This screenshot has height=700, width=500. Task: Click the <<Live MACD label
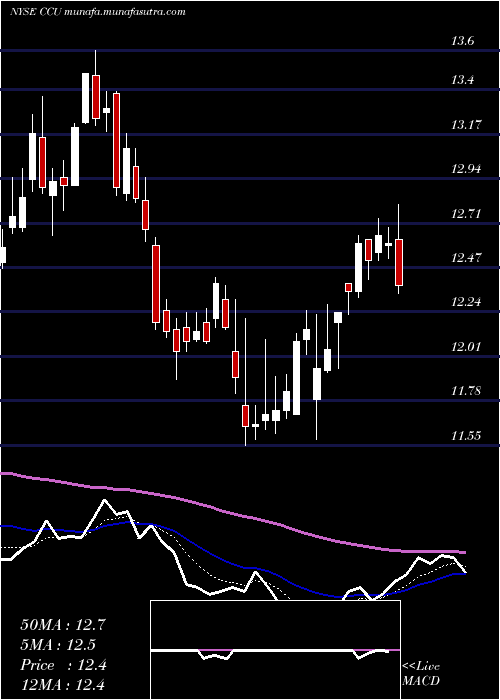[421, 674]
